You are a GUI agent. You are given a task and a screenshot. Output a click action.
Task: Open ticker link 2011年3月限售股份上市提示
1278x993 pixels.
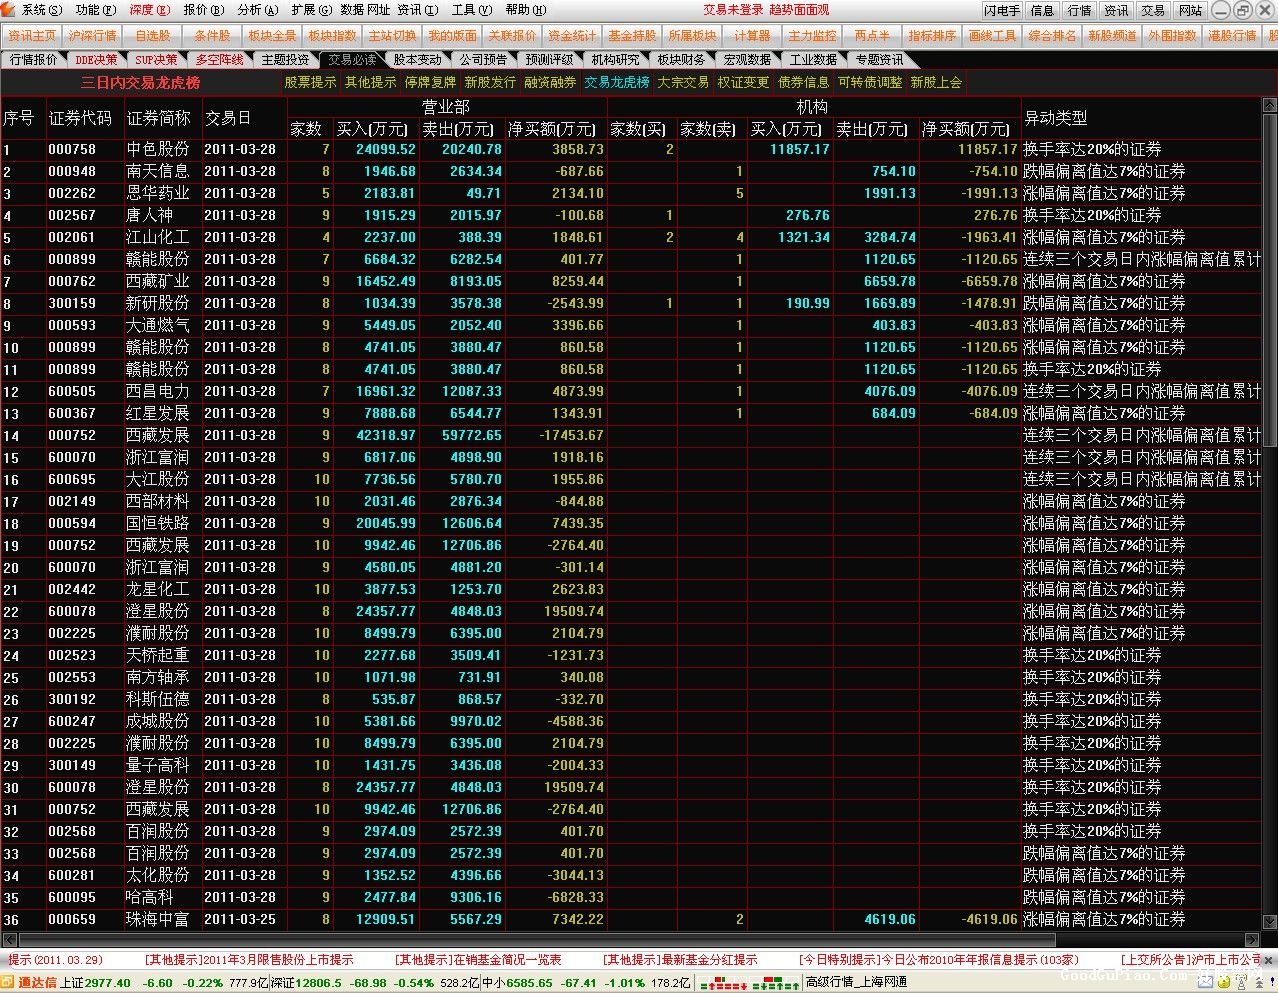(249, 960)
